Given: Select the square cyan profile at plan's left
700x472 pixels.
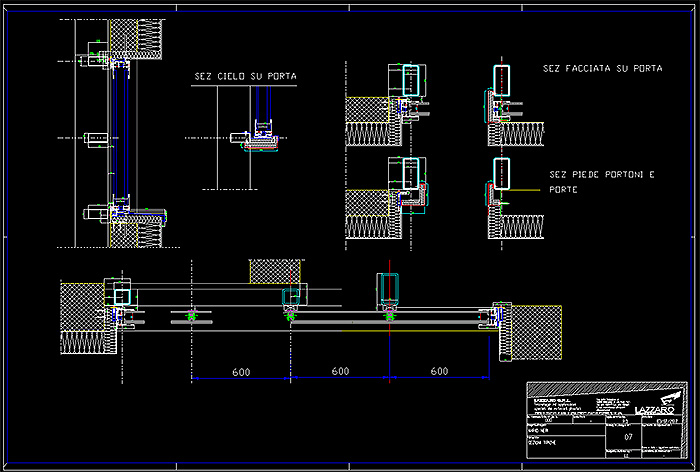Looking at the screenshot, I should pos(122,294).
